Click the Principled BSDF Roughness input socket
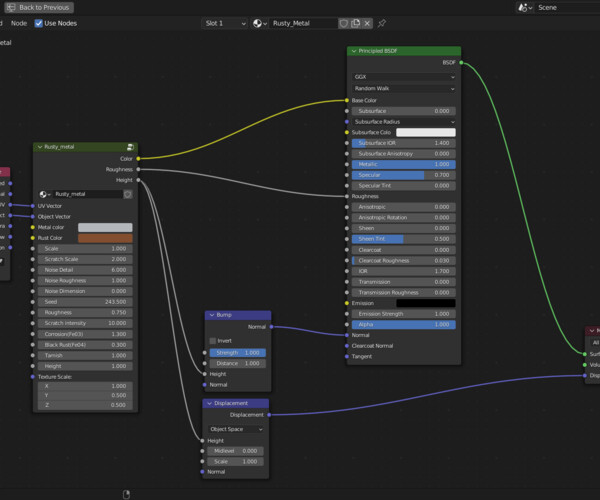This screenshot has width=600, height=500. coord(347,196)
